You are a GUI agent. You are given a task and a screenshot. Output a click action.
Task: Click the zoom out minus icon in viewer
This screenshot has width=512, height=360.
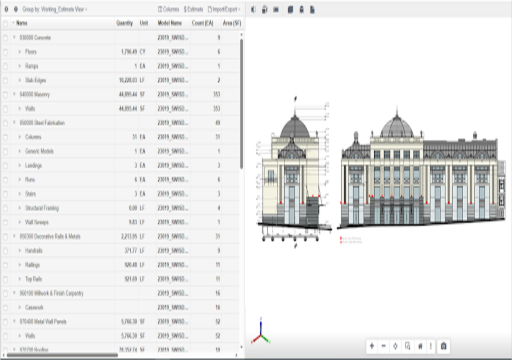pos(384,346)
